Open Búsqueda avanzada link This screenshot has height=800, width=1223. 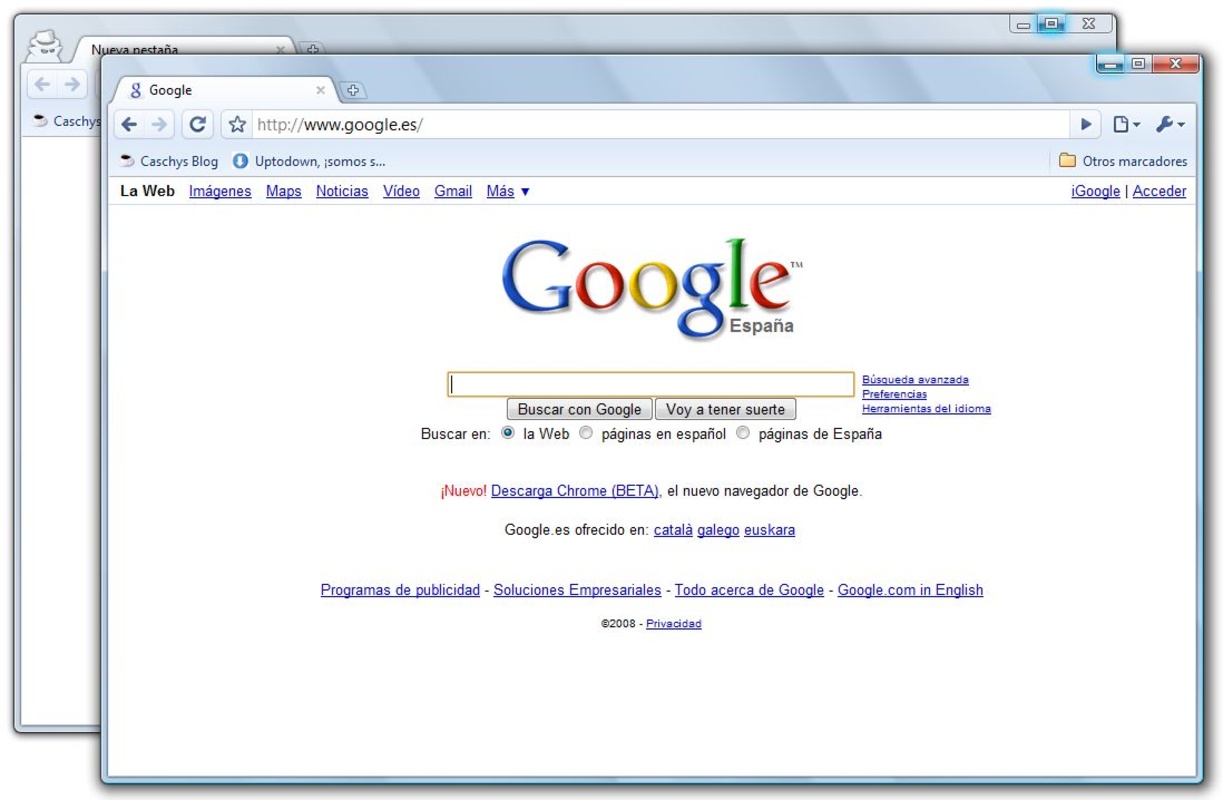915,379
